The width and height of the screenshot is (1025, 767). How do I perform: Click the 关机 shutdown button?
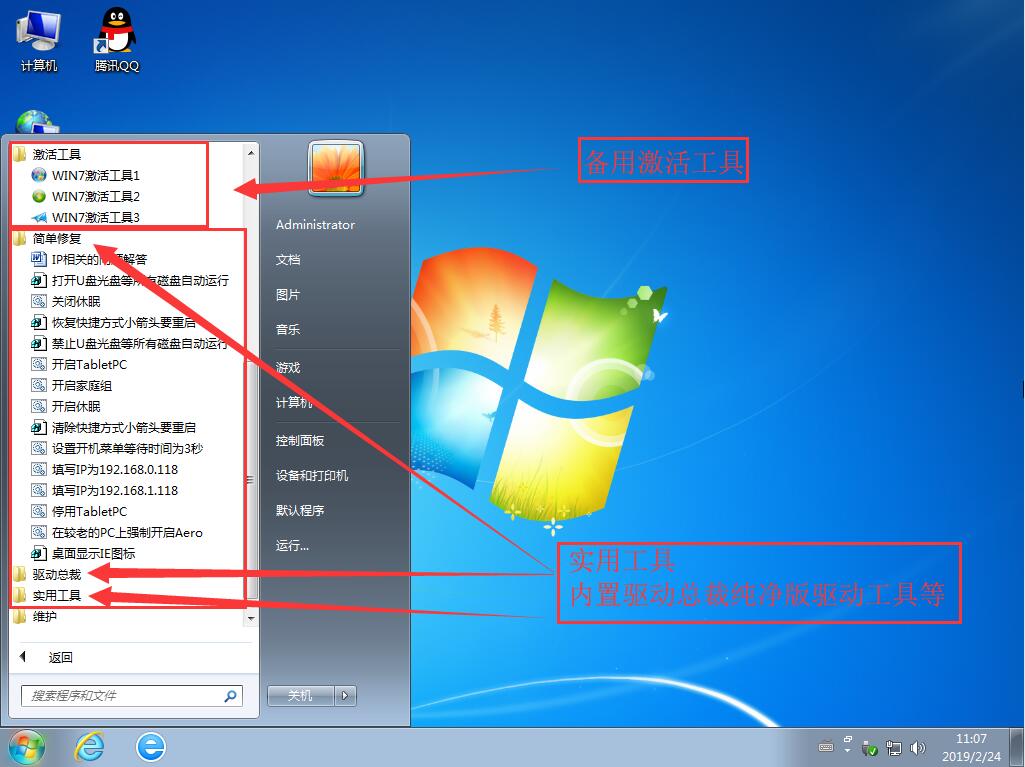tap(301, 696)
